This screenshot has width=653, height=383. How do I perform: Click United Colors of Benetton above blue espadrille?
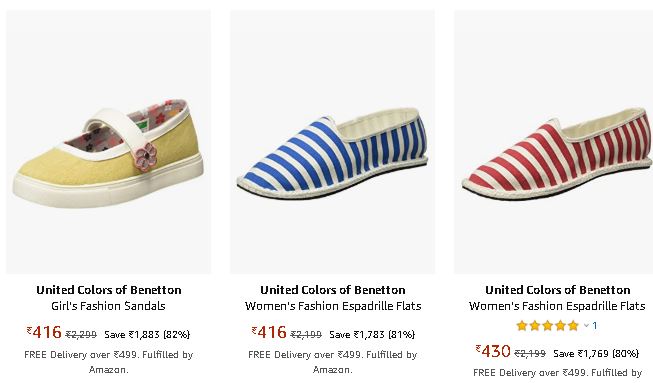[x=333, y=290]
